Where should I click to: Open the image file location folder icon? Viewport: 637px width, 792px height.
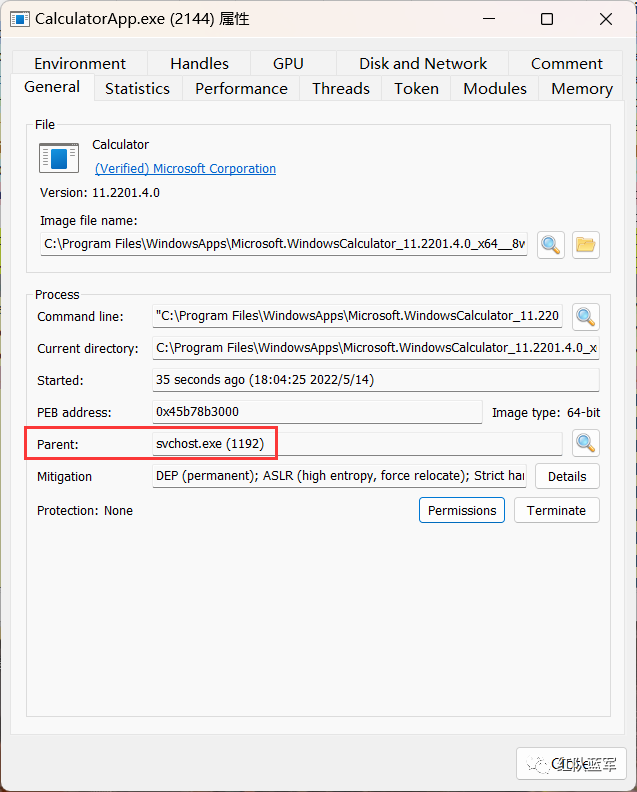(x=586, y=245)
